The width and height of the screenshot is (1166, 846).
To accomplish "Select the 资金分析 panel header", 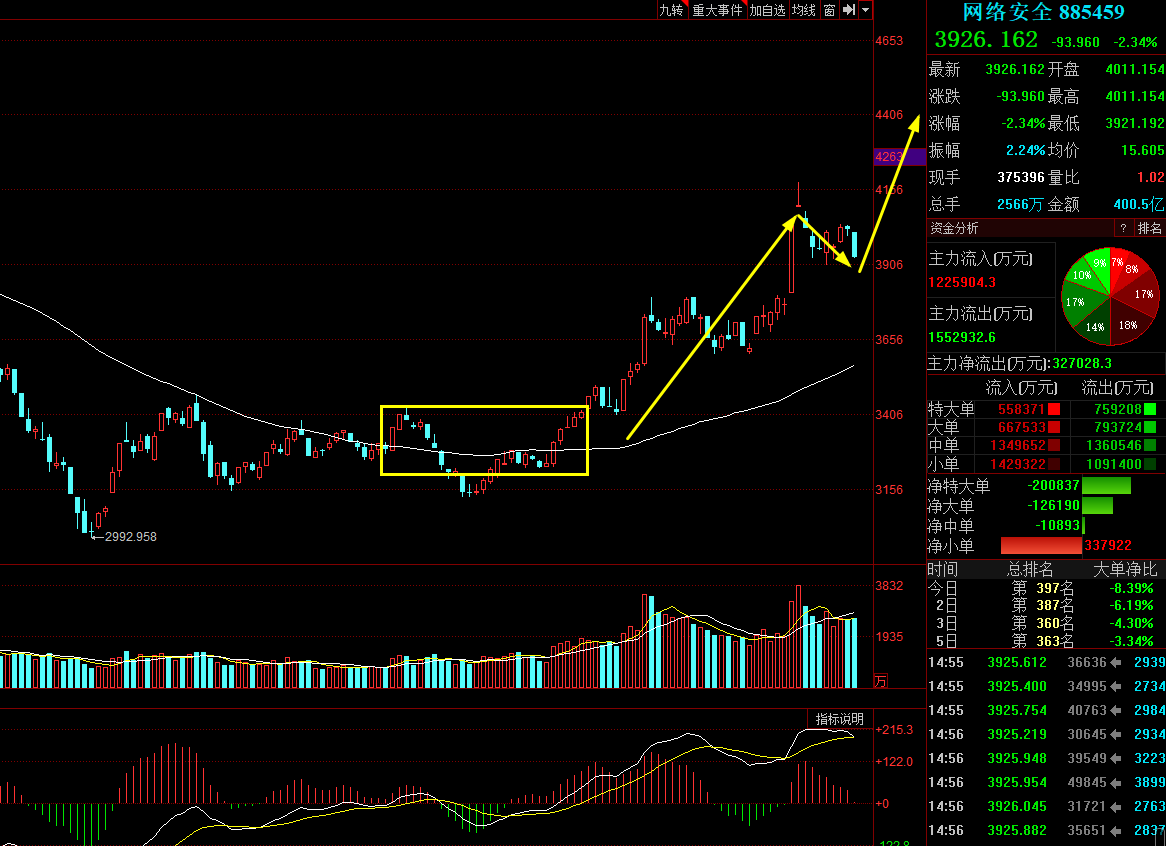I will pos(954,228).
